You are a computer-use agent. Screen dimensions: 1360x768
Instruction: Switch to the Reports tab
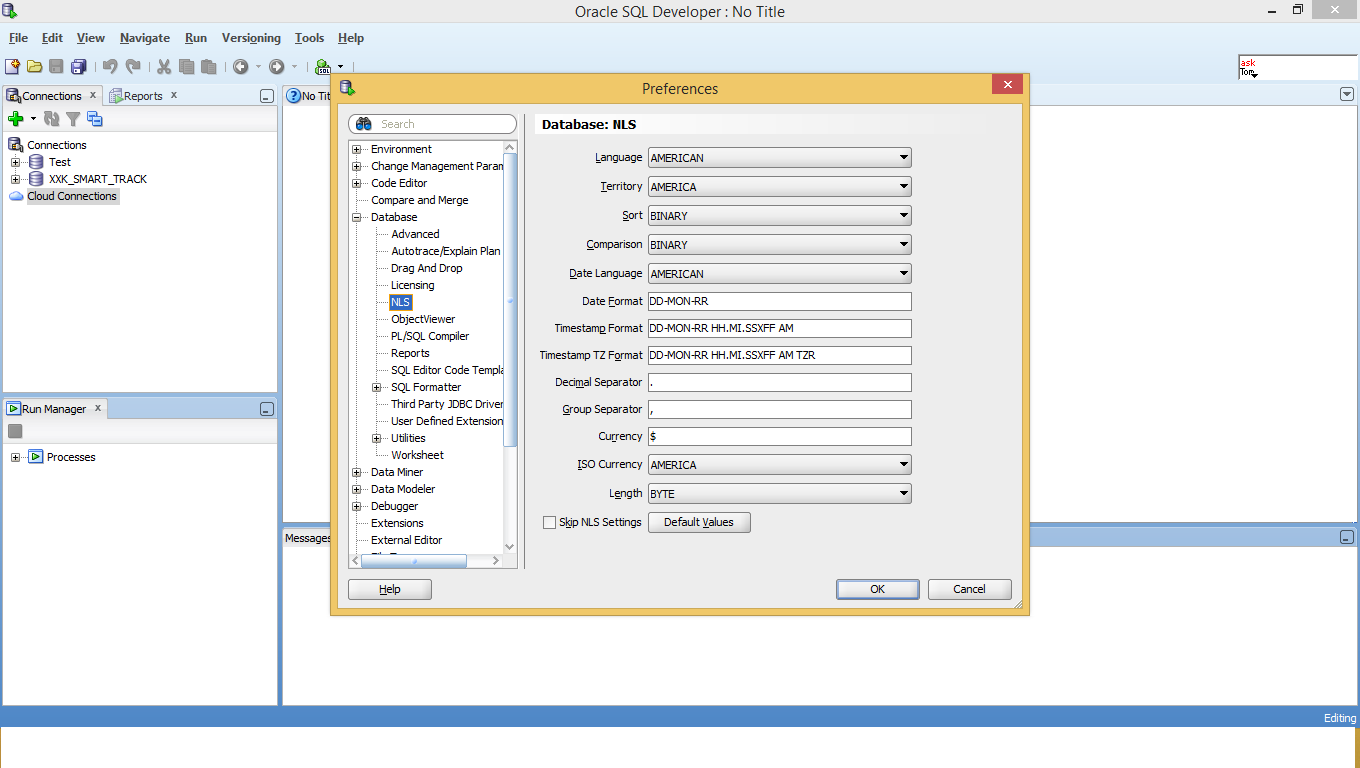point(143,96)
